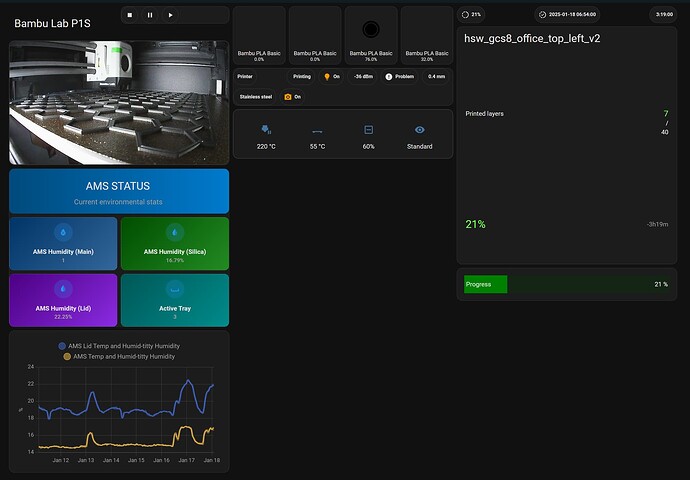The height and width of the screenshot is (480, 690).
Task: Click the water drop icon for AMS Humidity (Silica)
Action: tap(174, 231)
